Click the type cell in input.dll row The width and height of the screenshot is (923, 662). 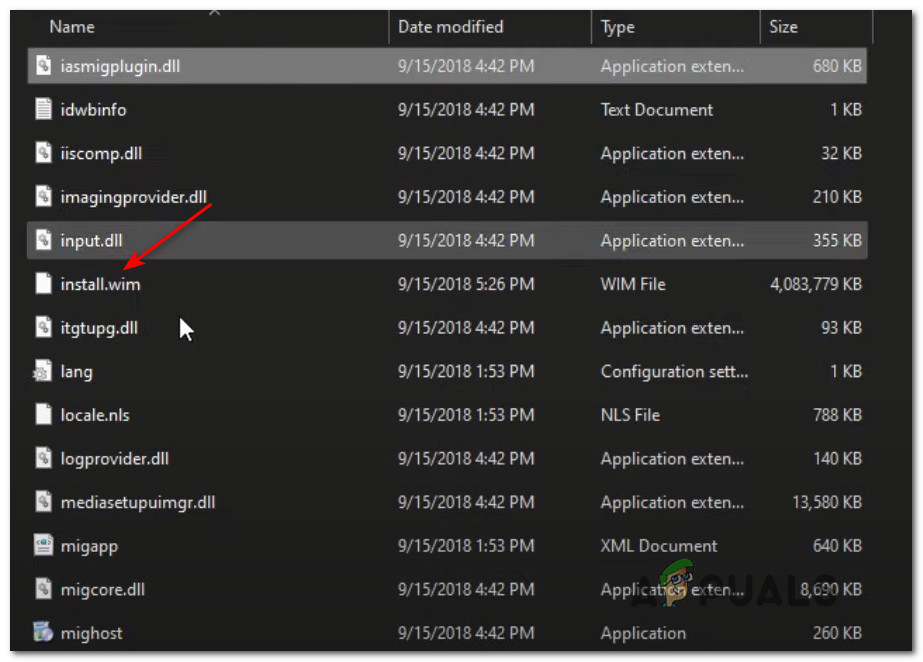(672, 241)
